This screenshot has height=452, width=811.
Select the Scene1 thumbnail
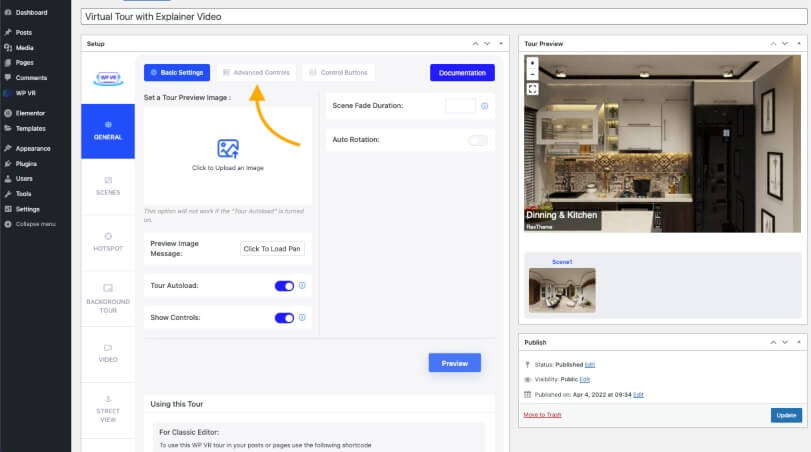(x=562, y=290)
